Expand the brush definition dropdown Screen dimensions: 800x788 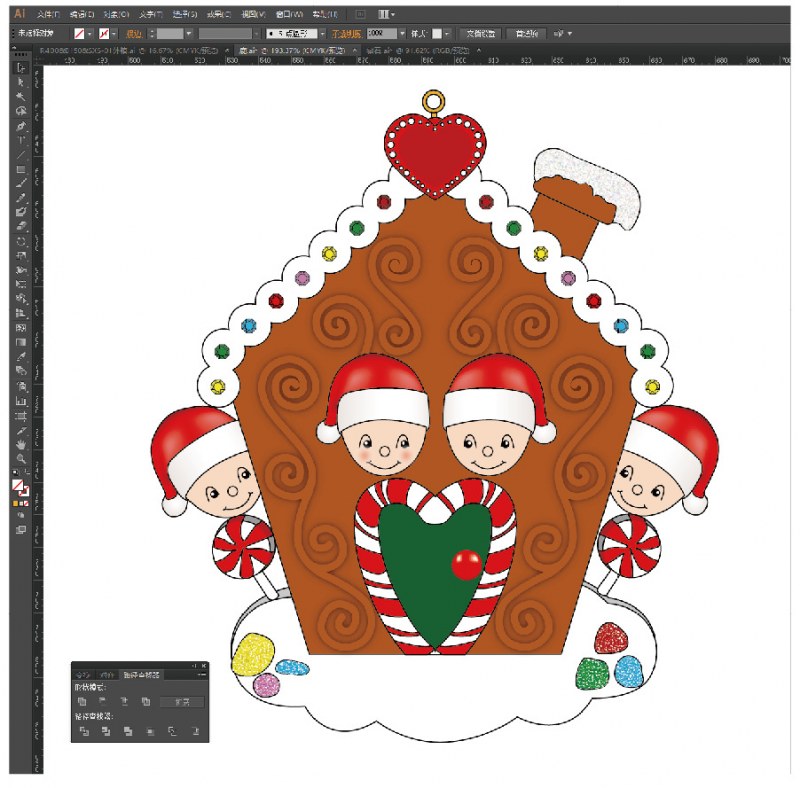321,33
